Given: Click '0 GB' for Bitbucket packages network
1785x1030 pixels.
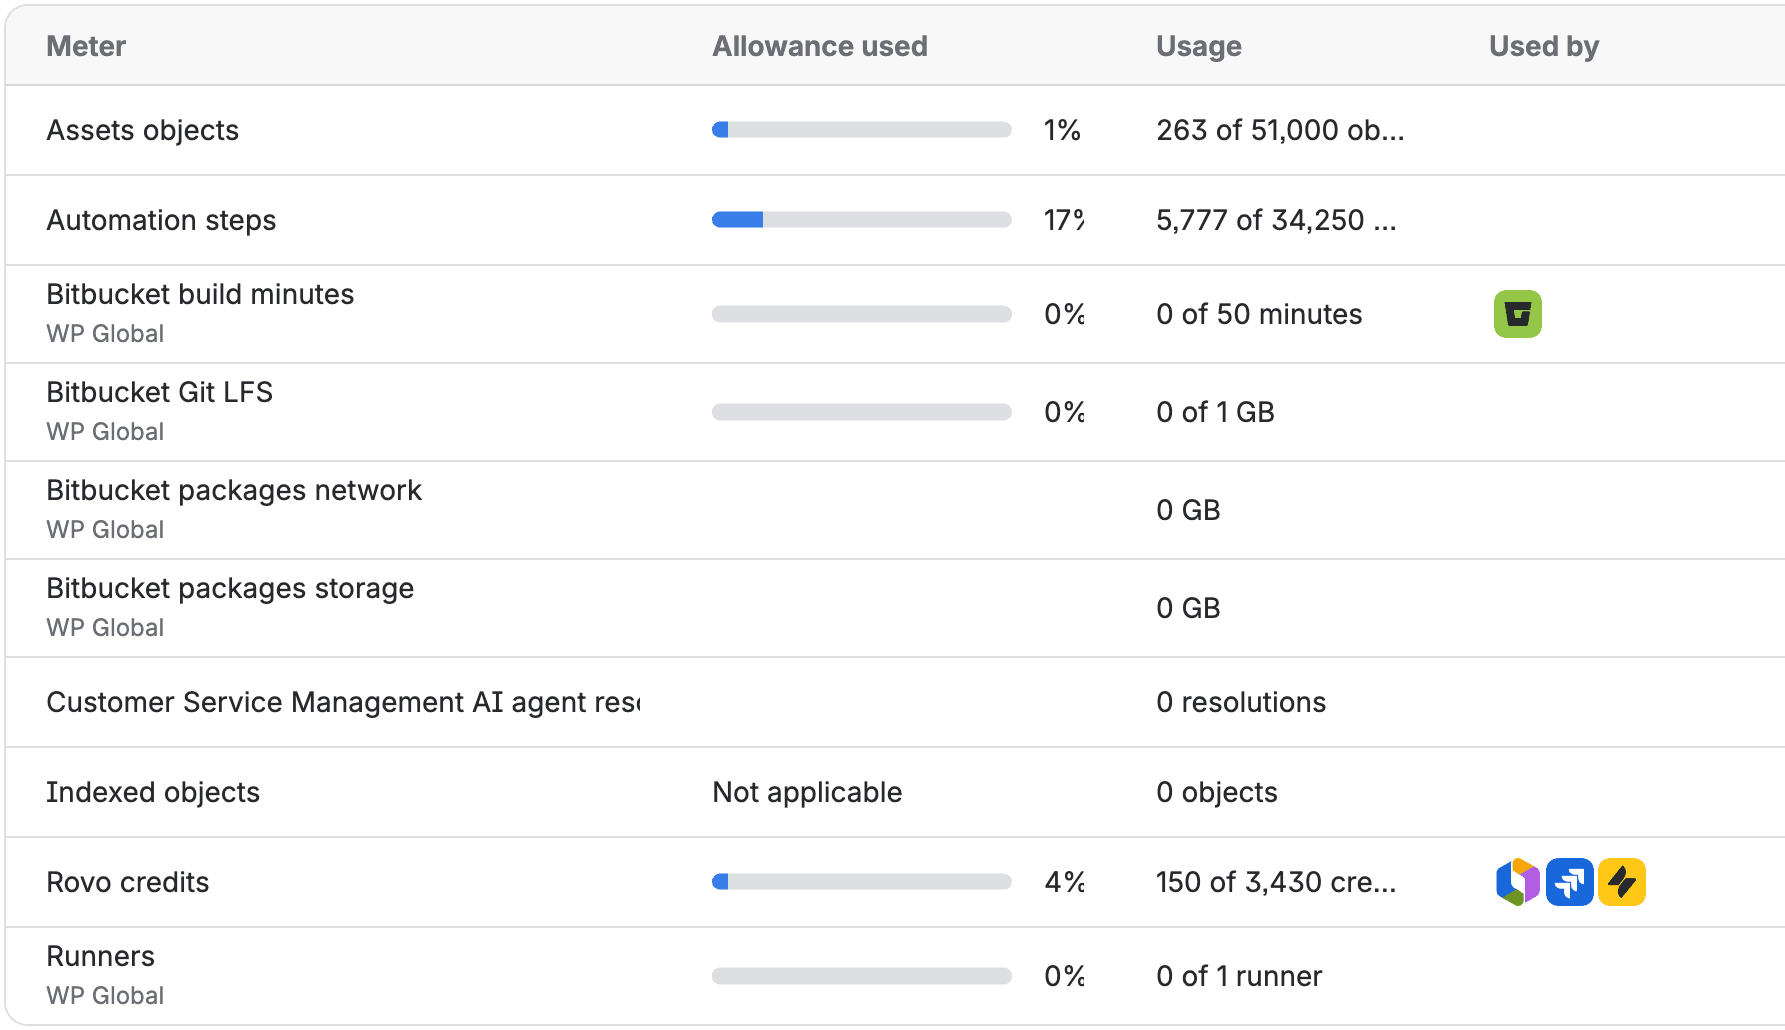Looking at the screenshot, I should tap(1188, 510).
